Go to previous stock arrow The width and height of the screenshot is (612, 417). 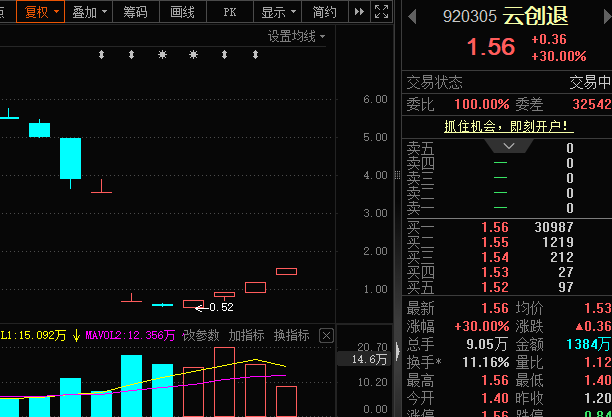(x=412, y=17)
